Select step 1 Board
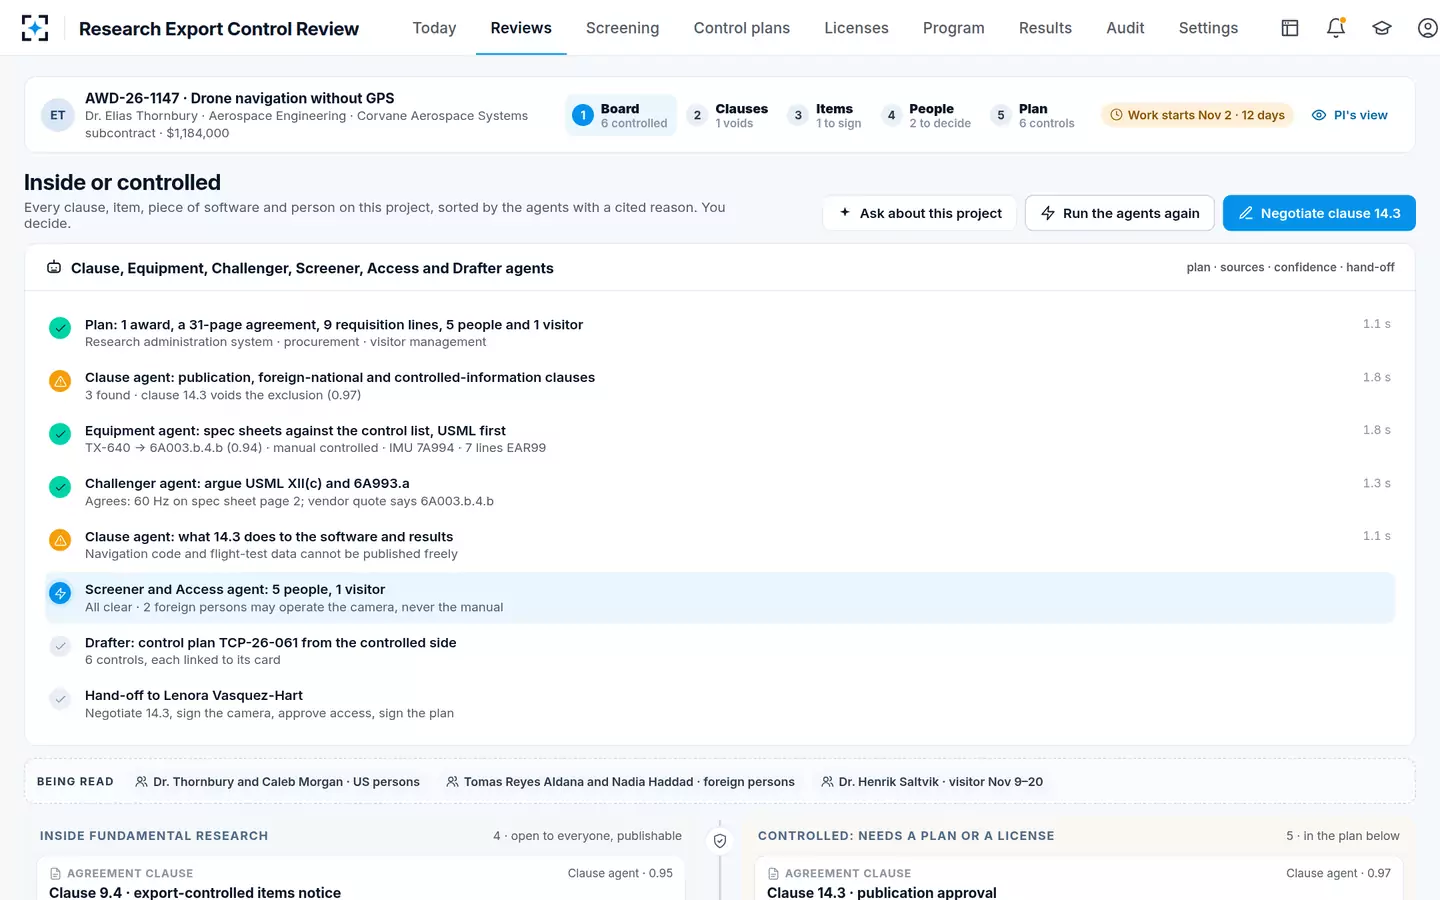This screenshot has height=900, width=1440. 621,115
